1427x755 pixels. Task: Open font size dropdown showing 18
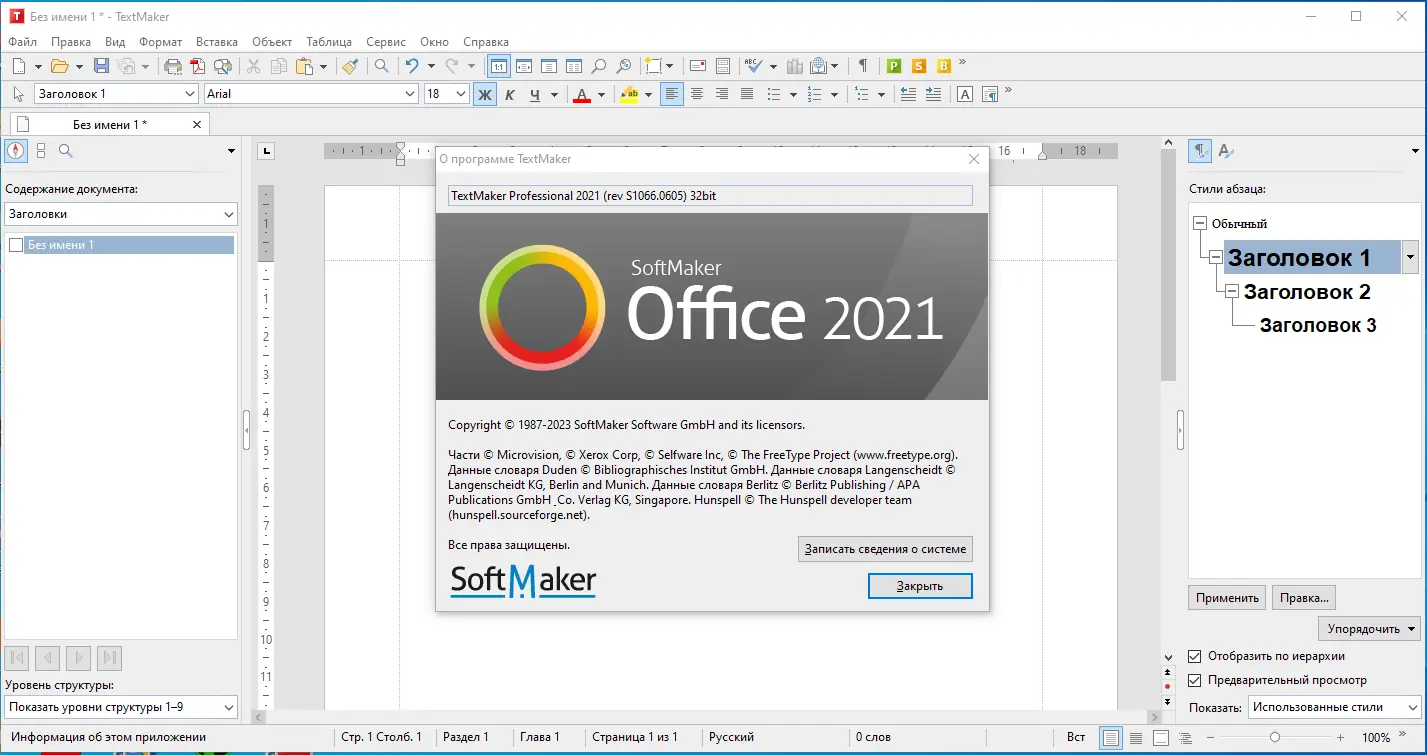pyautogui.click(x=461, y=94)
